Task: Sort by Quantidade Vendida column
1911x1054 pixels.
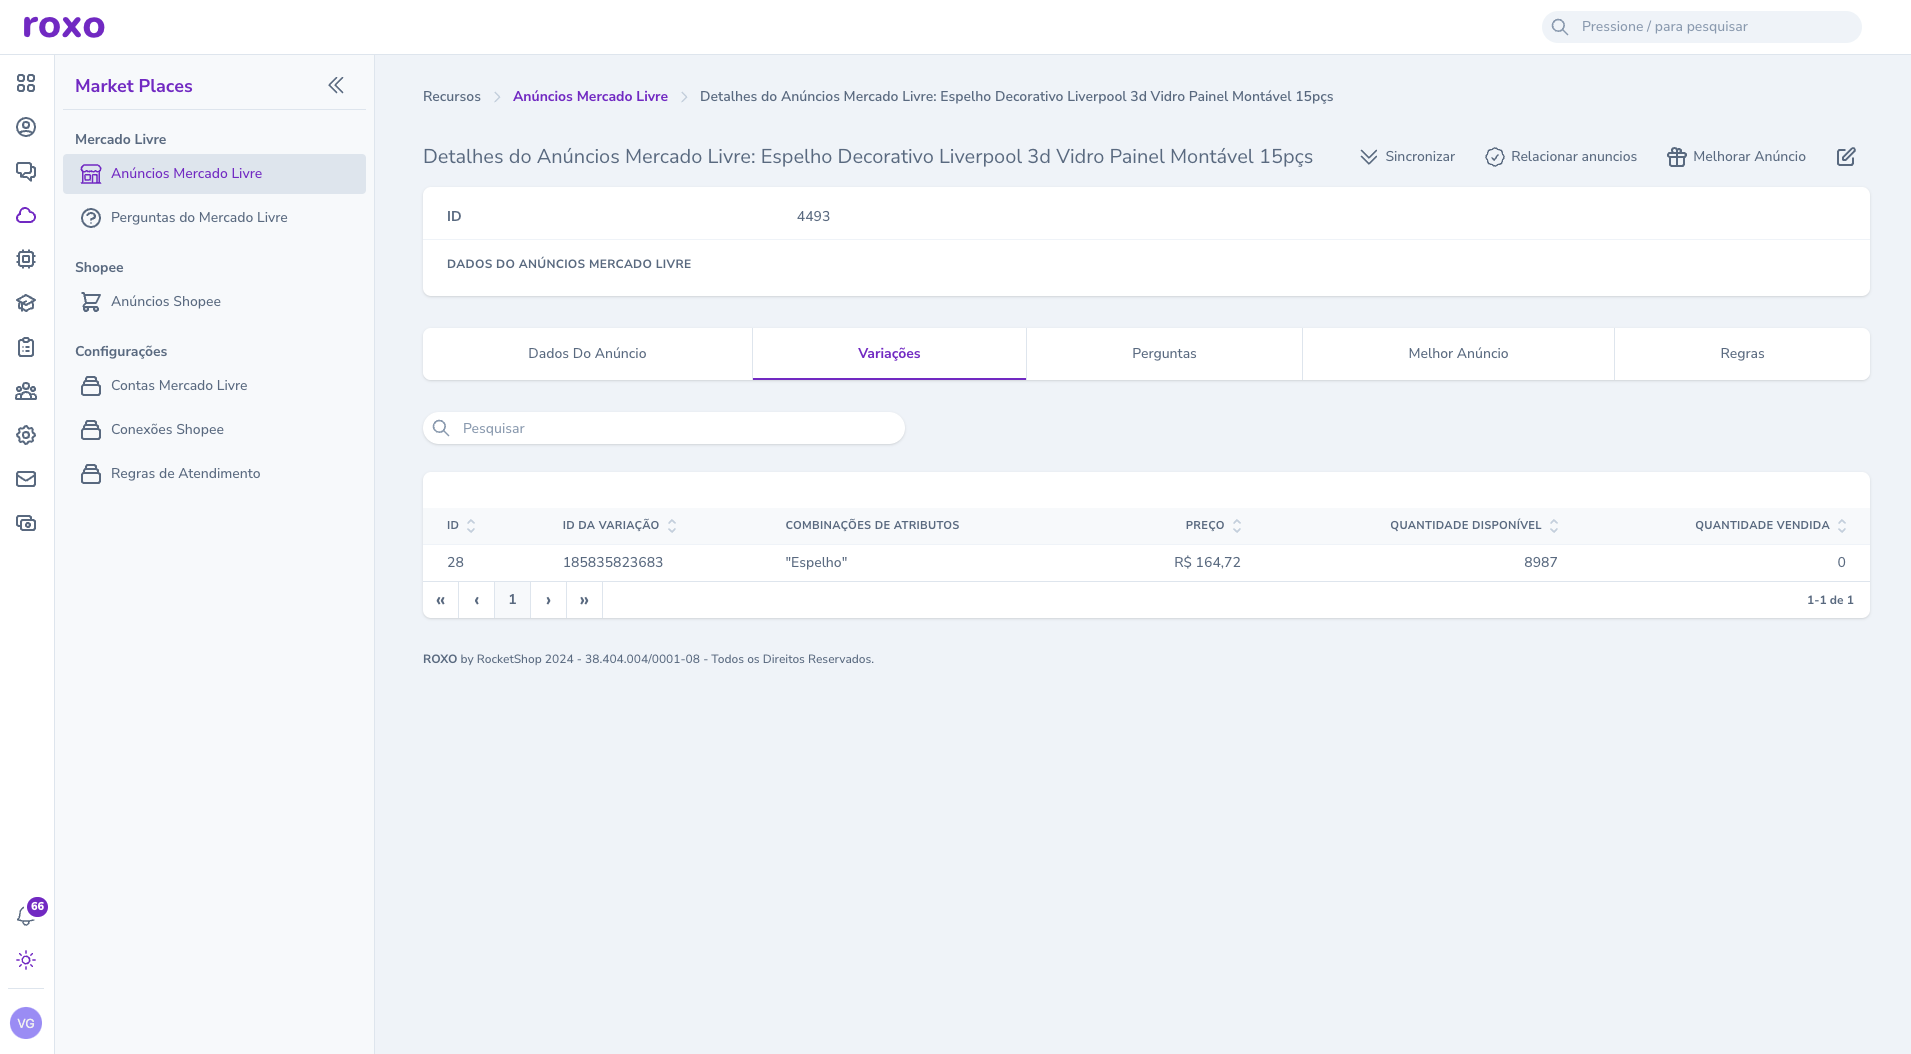Action: tap(1770, 525)
